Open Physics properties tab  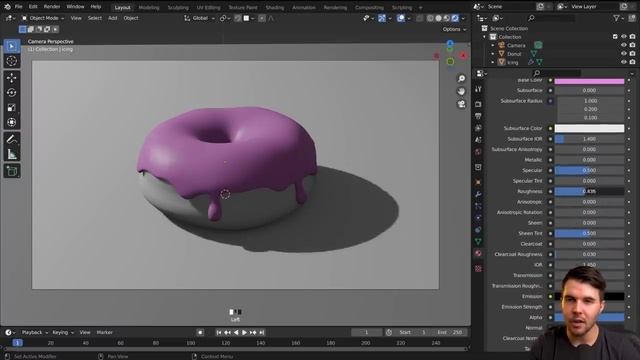(x=478, y=218)
